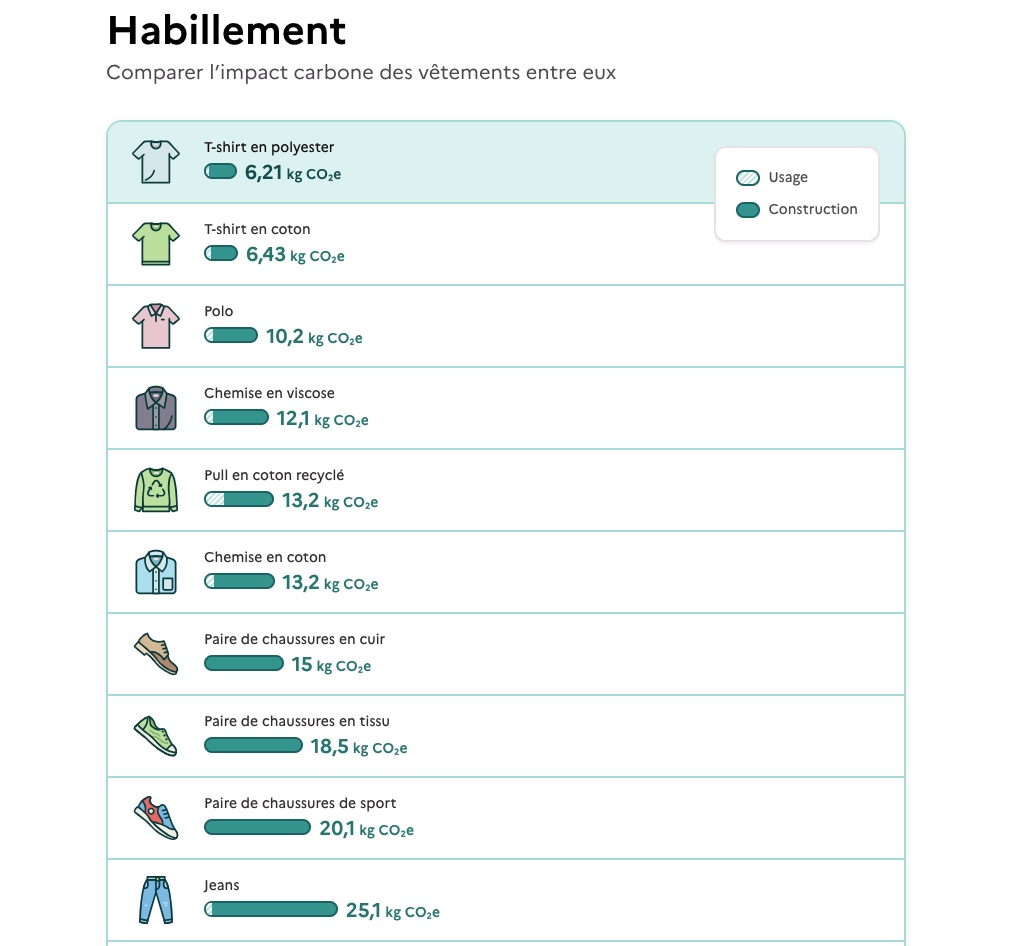
Task: Click the "20,1 kg CO₂e" sport shoes value
Action: pos(366,829)
